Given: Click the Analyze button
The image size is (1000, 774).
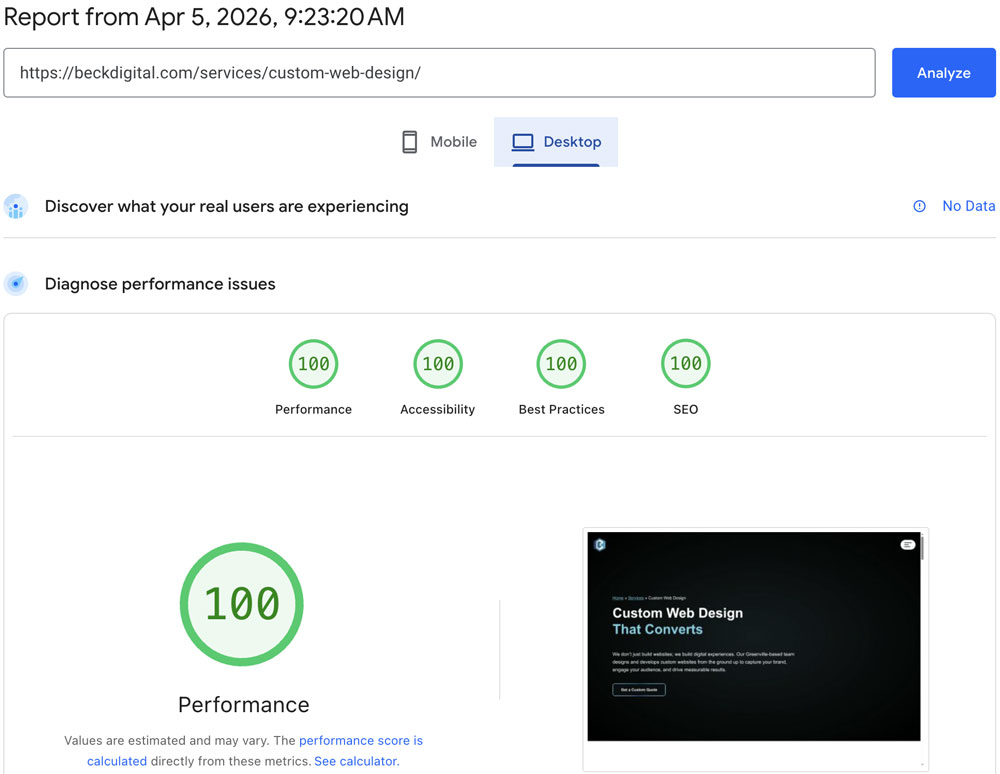Looking at the screenshot, I should (x=943, y=72).
